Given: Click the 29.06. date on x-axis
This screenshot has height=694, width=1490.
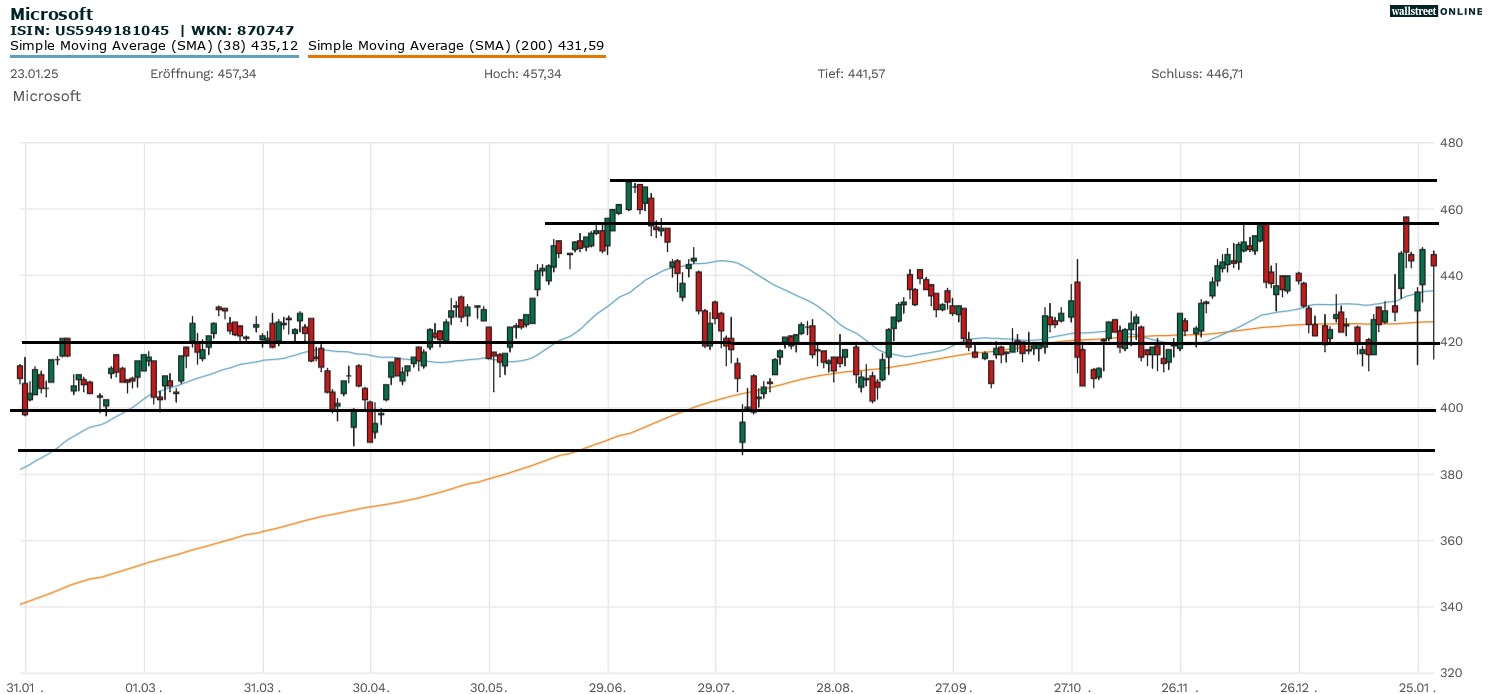Looking at the screenshot, I should point(608,687).
